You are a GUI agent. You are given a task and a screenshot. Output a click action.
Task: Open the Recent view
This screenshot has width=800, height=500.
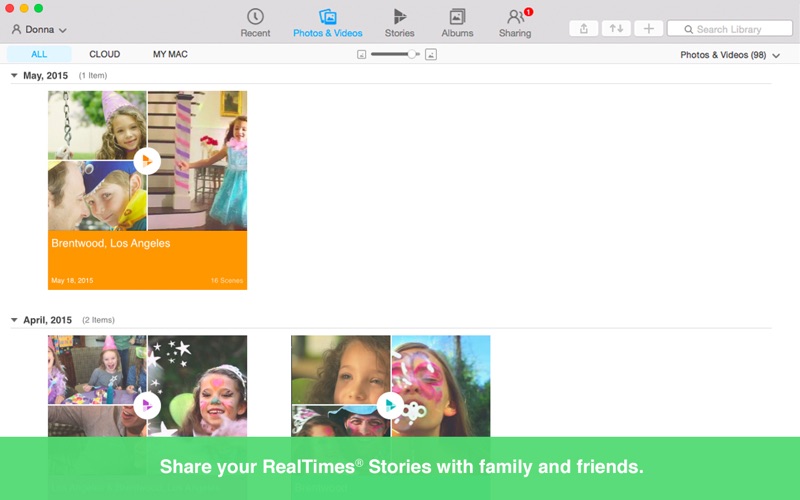pyautogui.click(x=255, y=22)
